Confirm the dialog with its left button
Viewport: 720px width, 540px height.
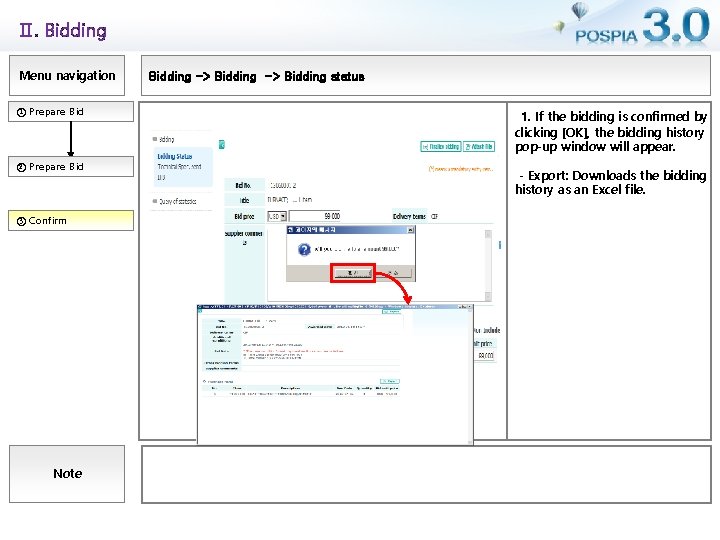pos(352,273)
